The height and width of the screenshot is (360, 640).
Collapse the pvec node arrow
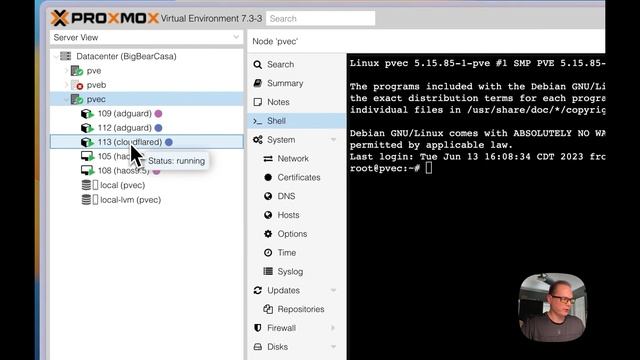[66, 99]
